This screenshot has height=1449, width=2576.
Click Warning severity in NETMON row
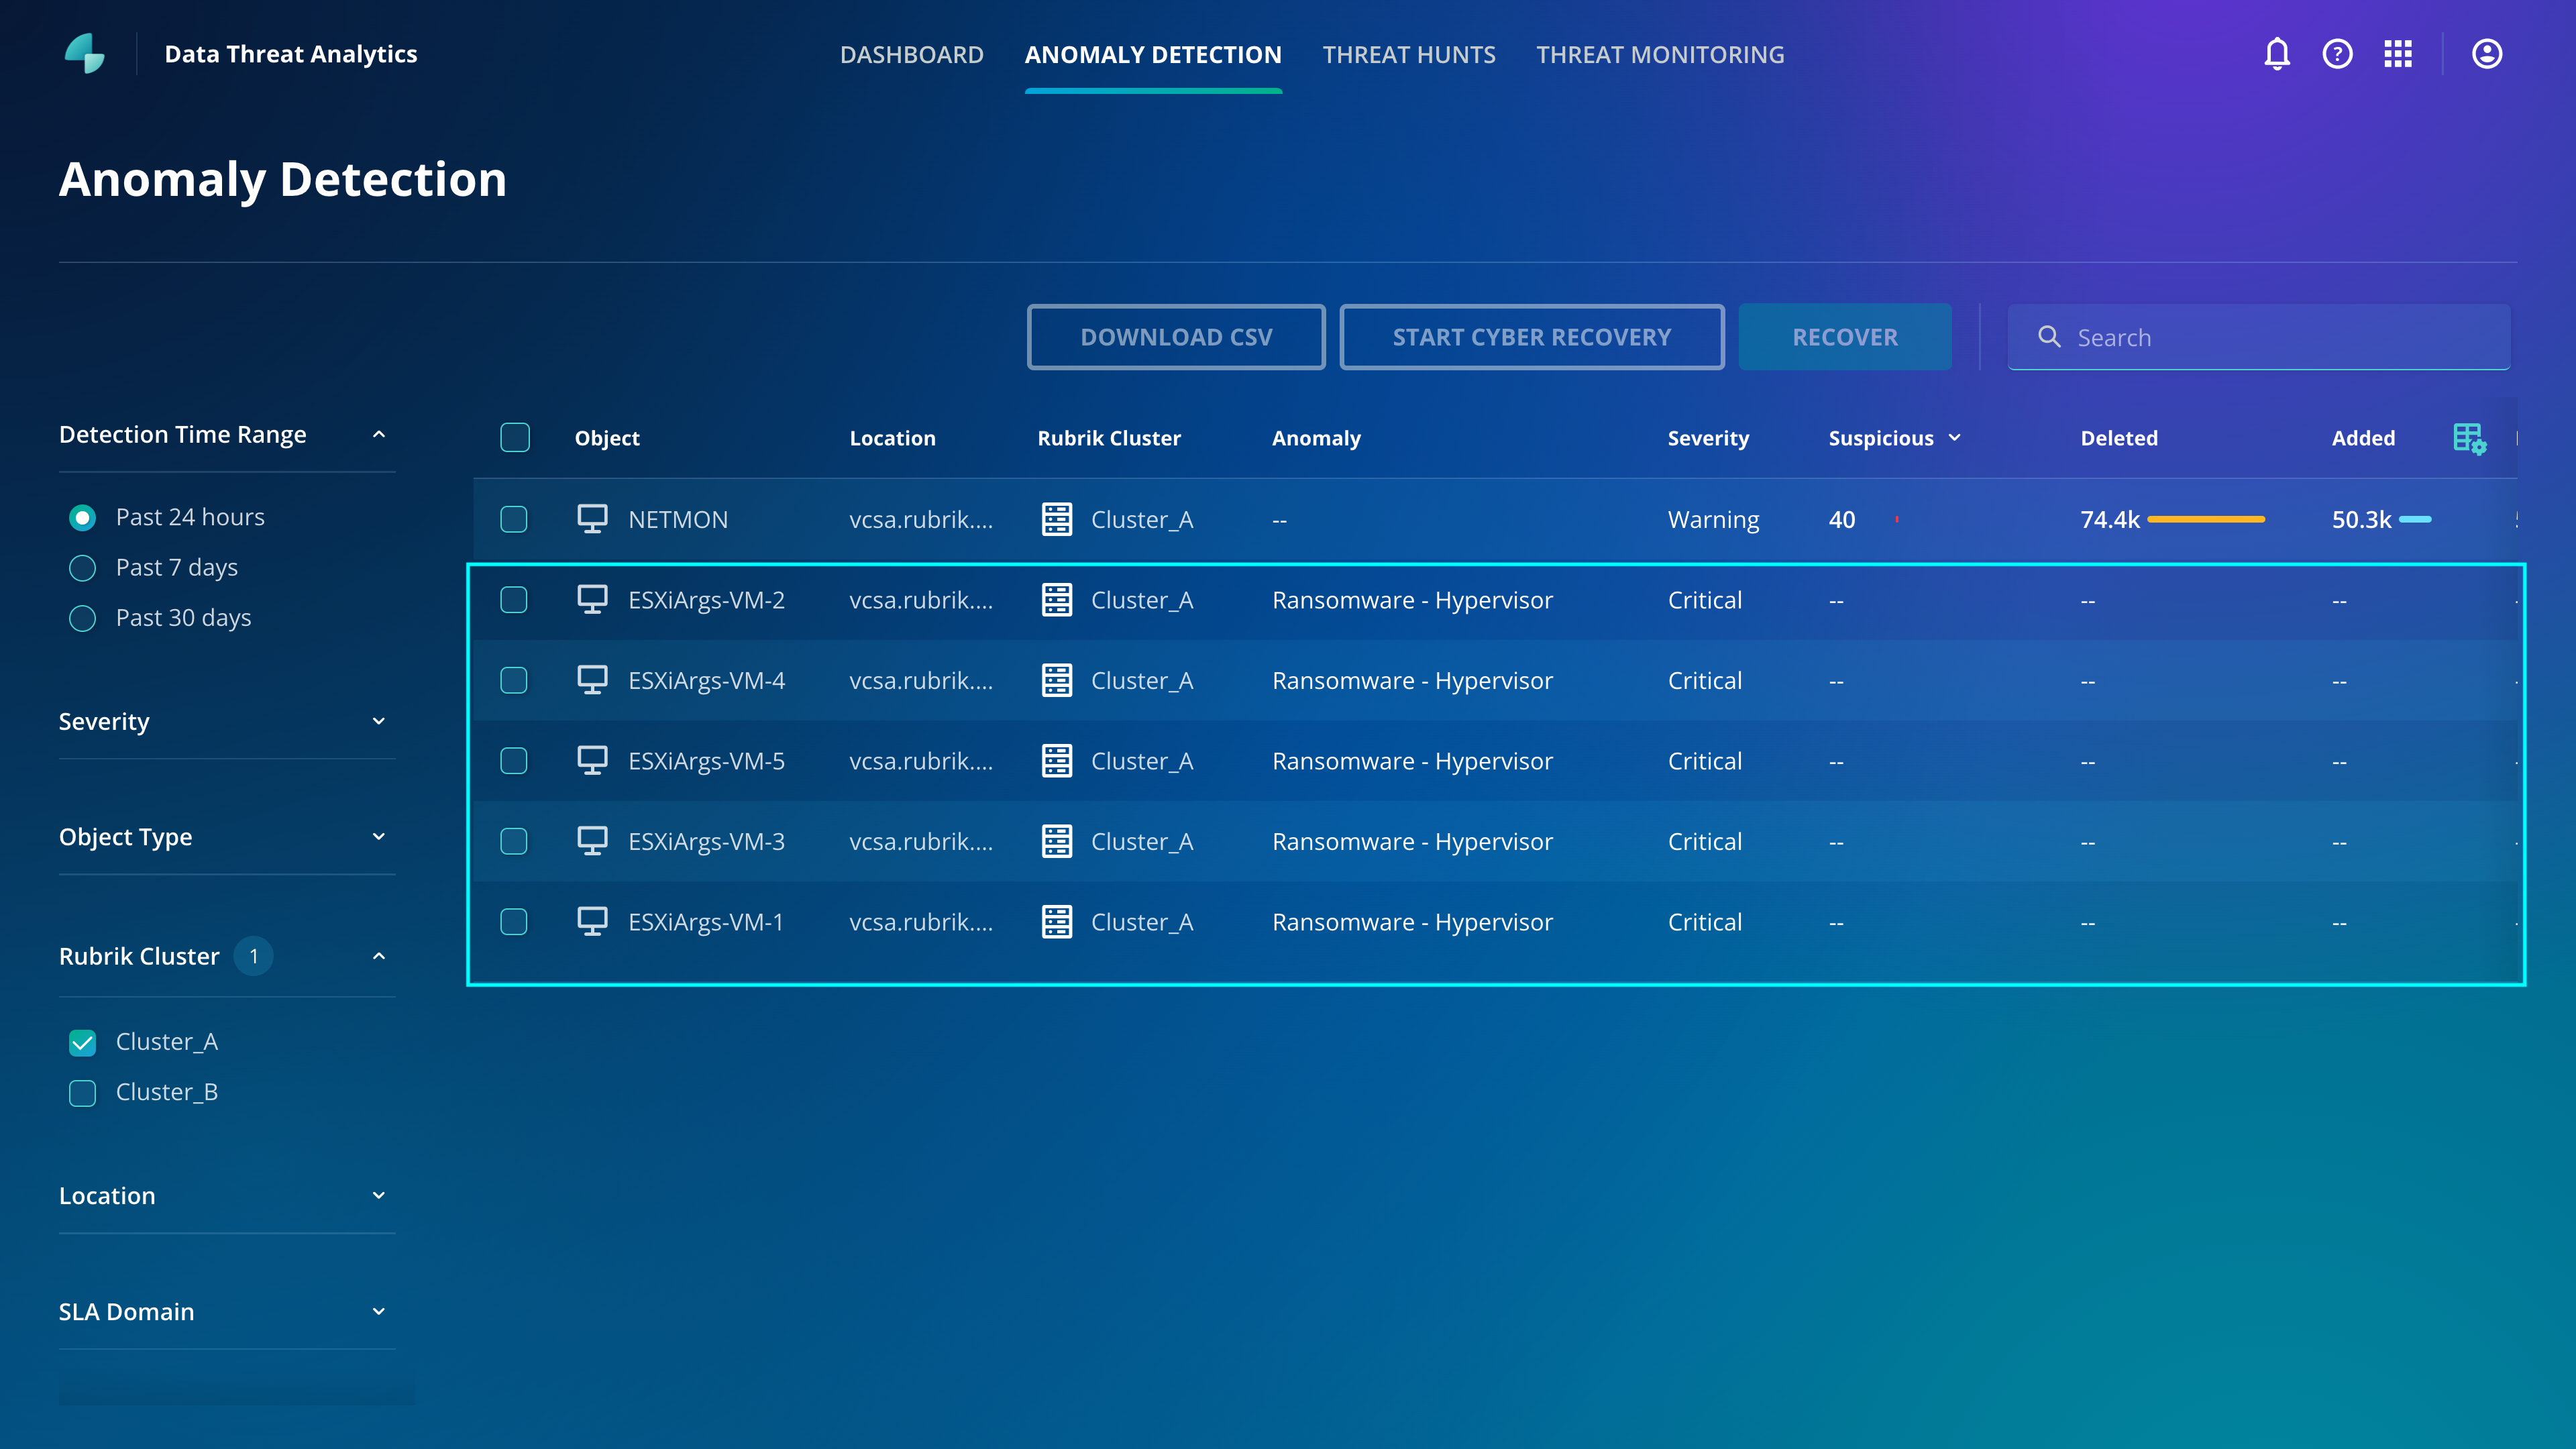click(1713, 519)
